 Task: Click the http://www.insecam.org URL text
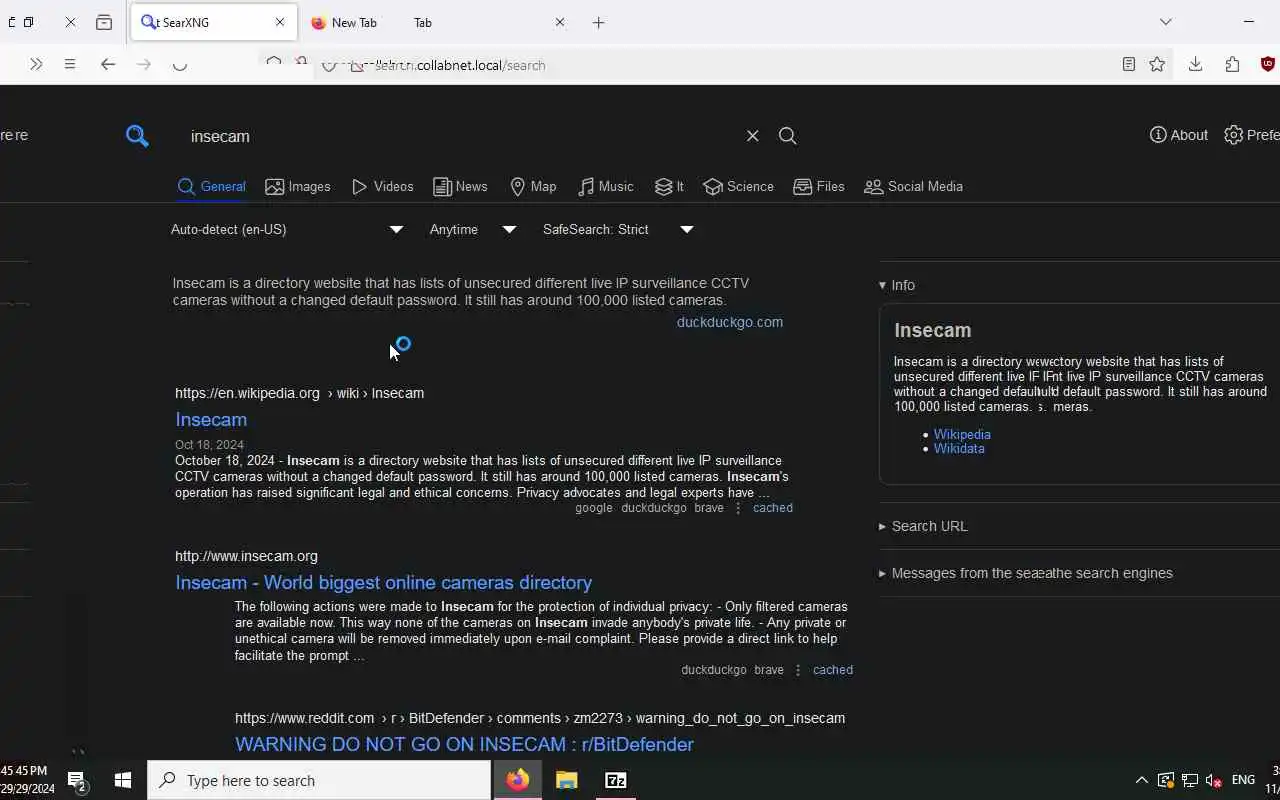point(246,556)
